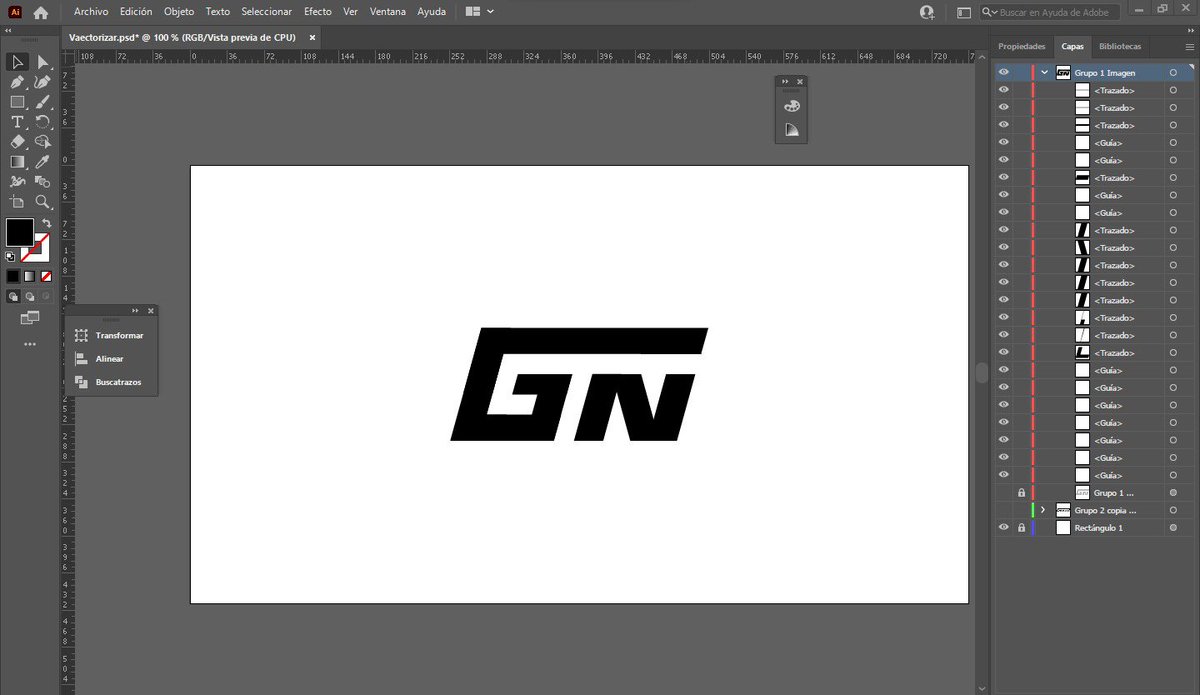
Task: Select the Rotate tool
Action: point(43,122)
